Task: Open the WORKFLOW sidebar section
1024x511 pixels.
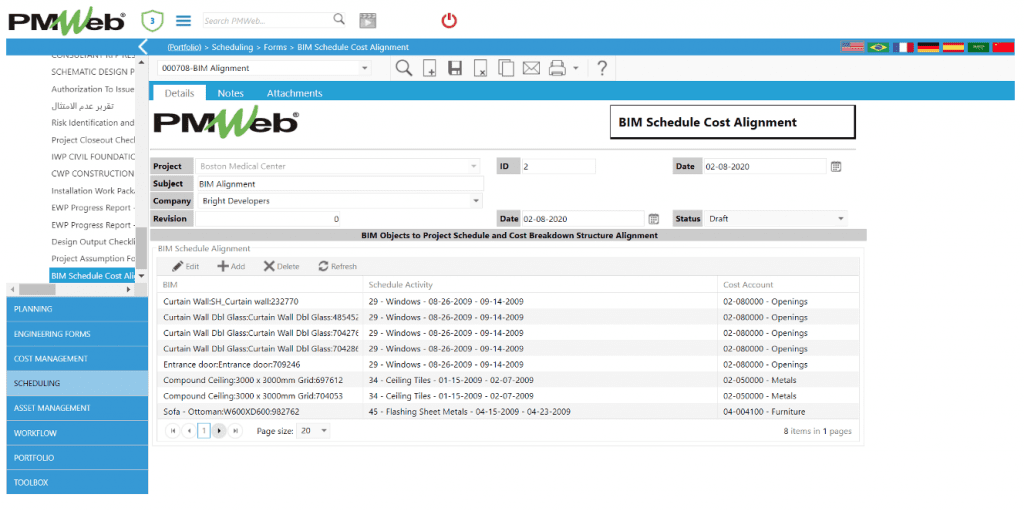Action: 78,433
